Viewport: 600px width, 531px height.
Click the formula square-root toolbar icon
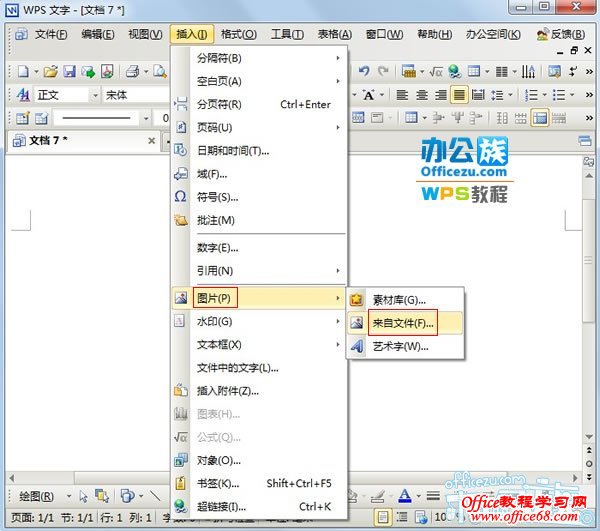[436, 72]
